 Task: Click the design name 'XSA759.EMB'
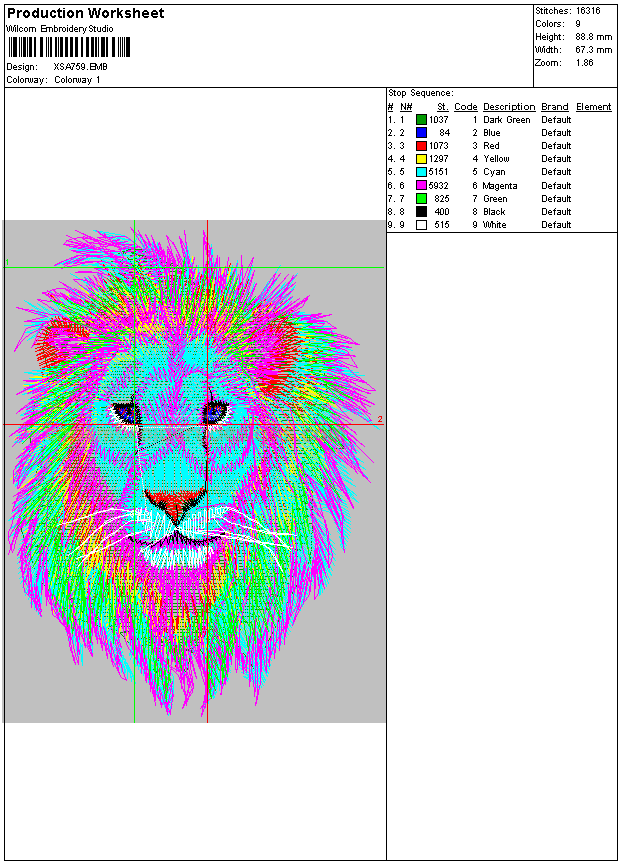point(80,67)
